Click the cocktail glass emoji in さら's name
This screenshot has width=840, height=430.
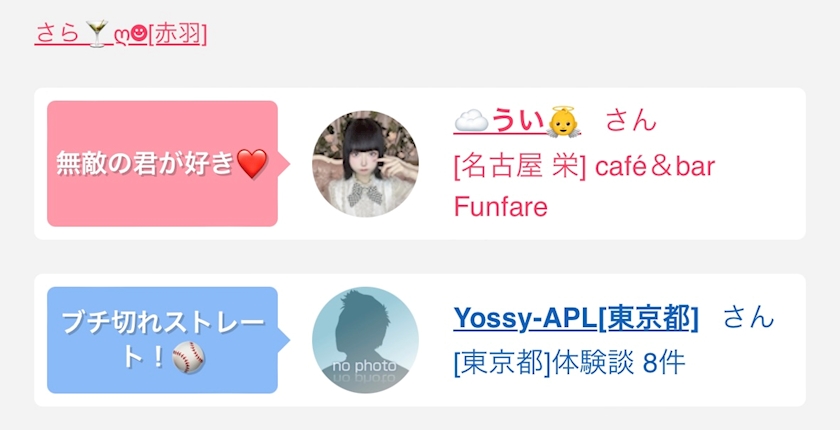[98, 34]
